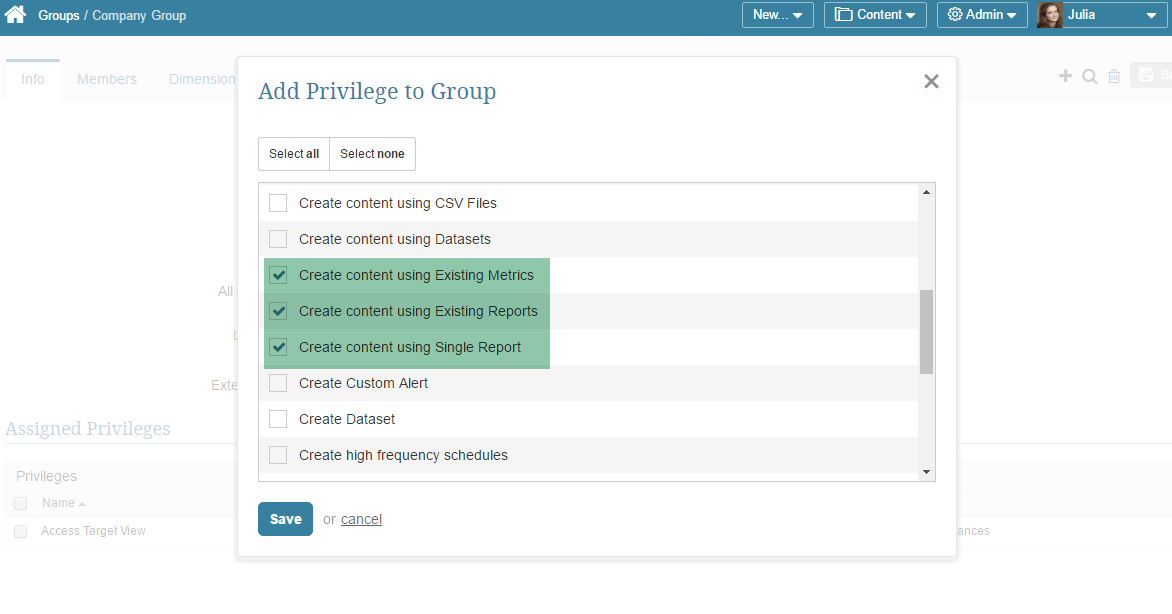Click Julia's profile avatar picture
The height and width of the screenshot is (614, 1172).
pos(1049,14)
